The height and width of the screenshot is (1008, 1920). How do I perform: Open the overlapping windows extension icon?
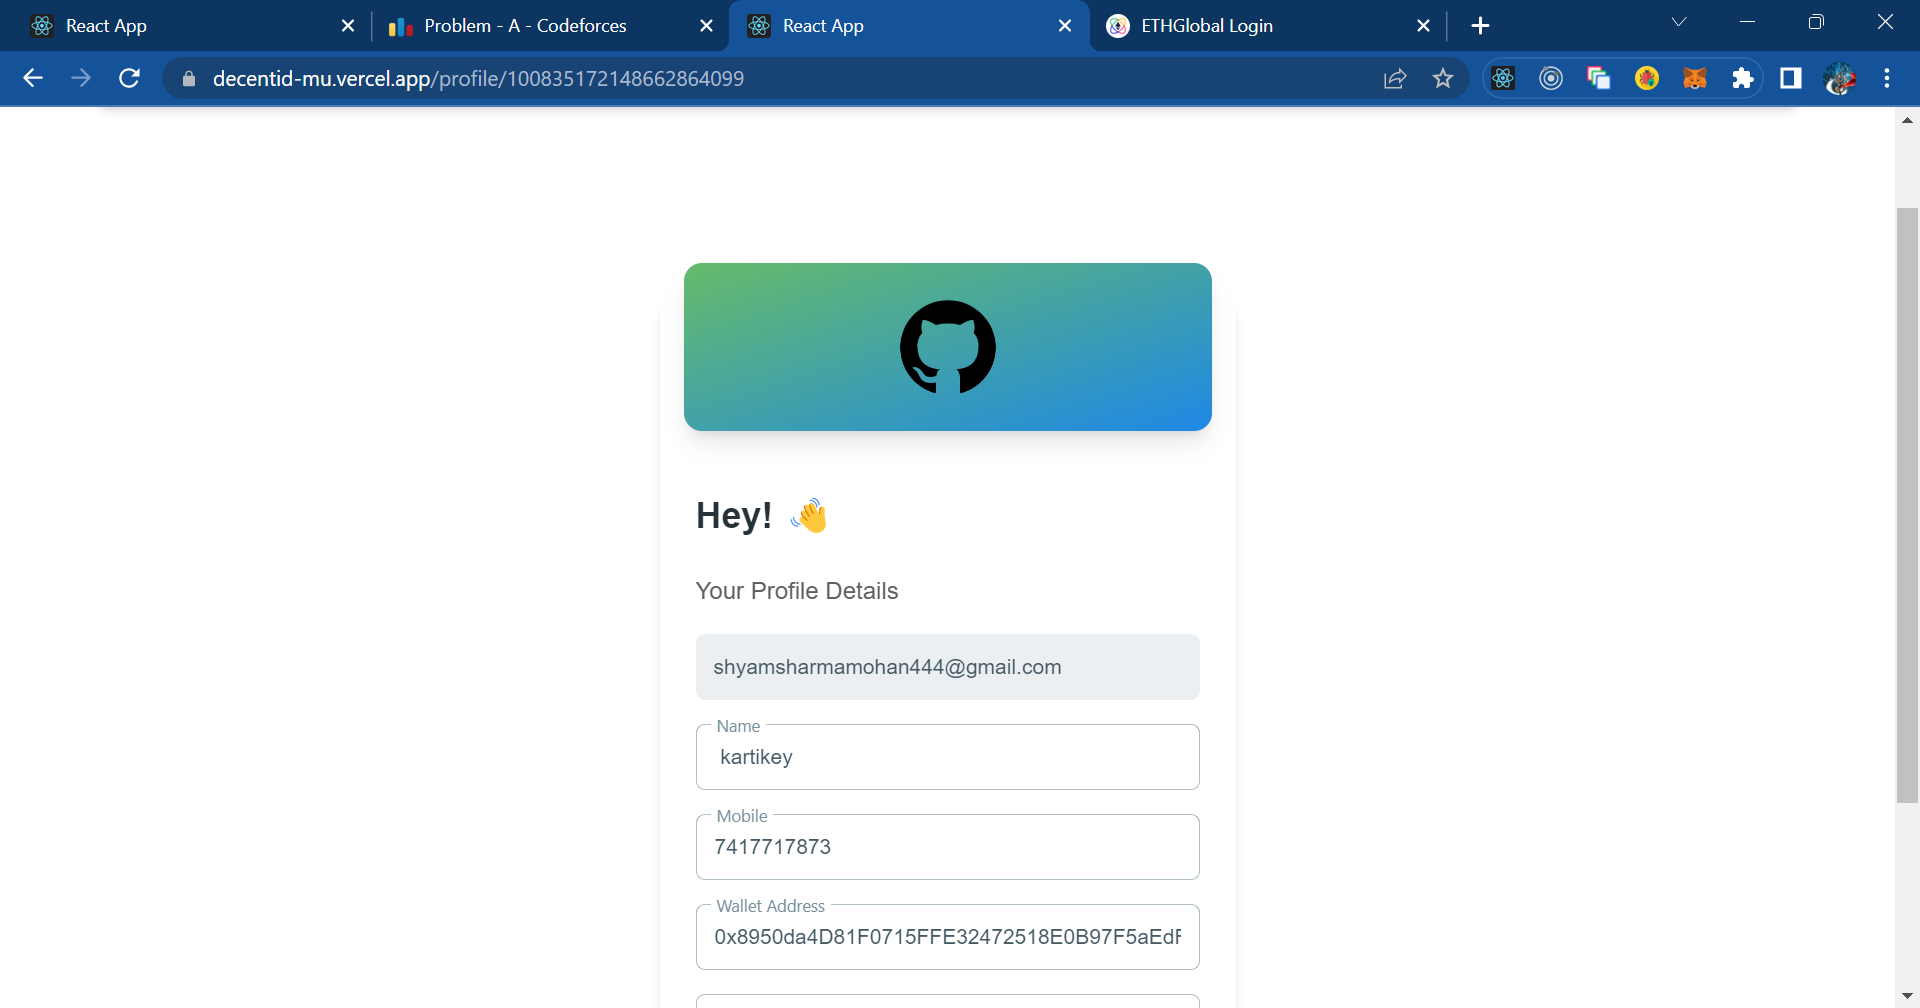(1599, 78)
